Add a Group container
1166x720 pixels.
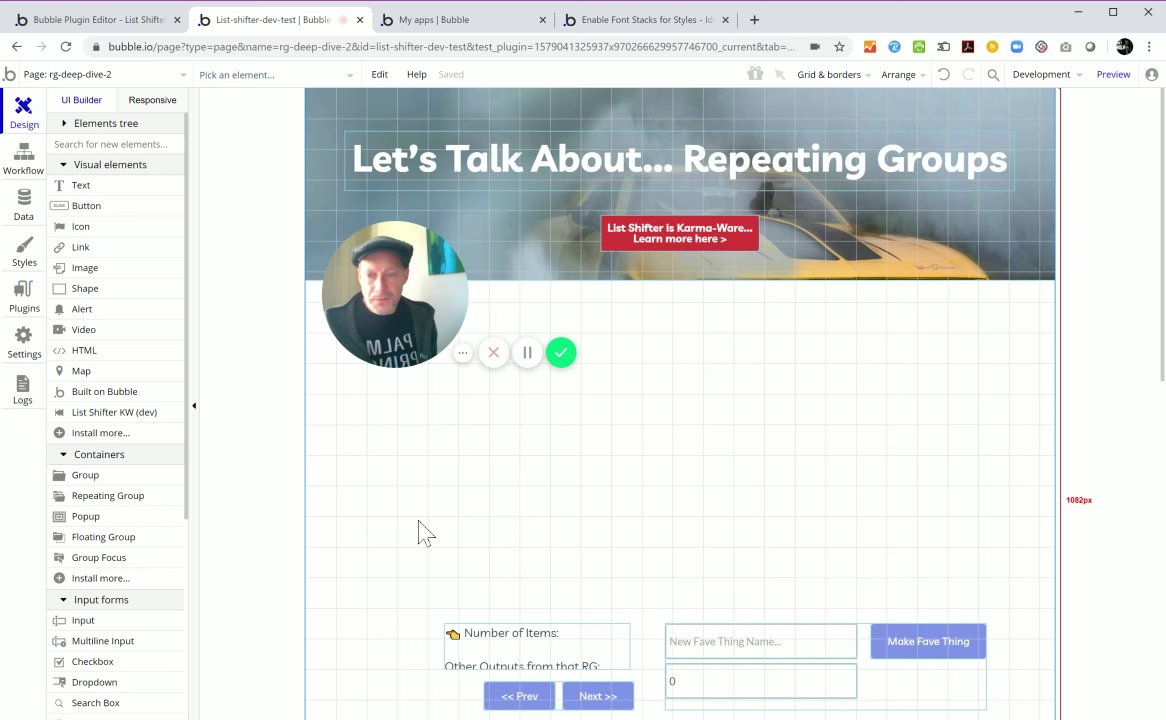tap(116, 475)
